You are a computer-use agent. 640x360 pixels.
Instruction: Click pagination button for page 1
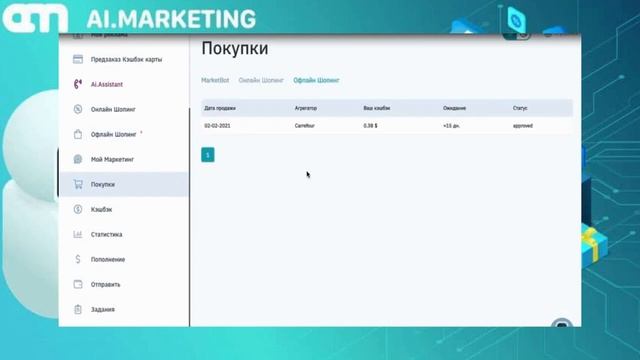(x=208, y=155)
